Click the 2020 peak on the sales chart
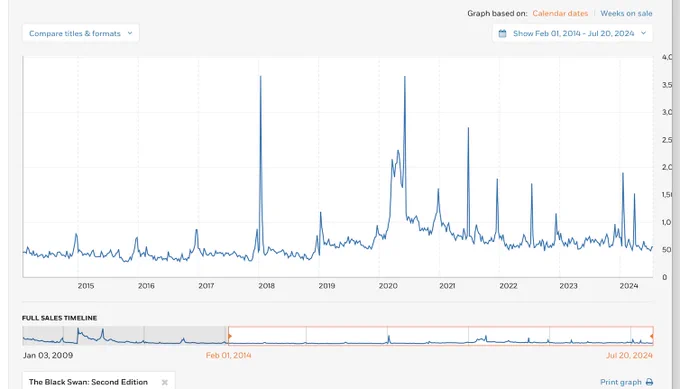This screenshot has height=389, width=680. coord(405,77)
